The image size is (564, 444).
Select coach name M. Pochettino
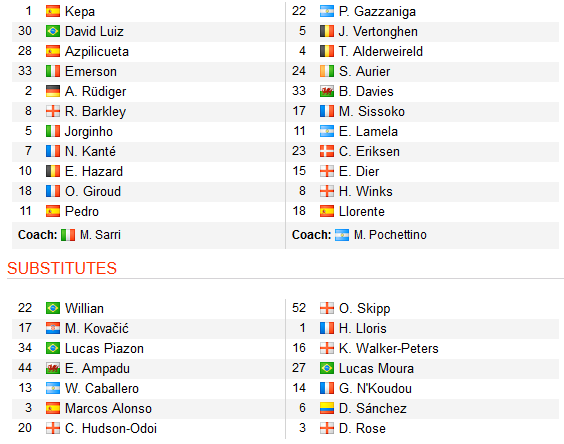pyautogui.click(x=390, y=235)
